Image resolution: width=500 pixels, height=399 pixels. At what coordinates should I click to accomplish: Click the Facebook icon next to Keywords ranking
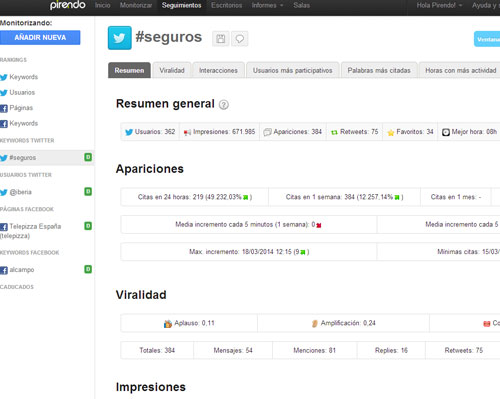[x=4, y=124]
